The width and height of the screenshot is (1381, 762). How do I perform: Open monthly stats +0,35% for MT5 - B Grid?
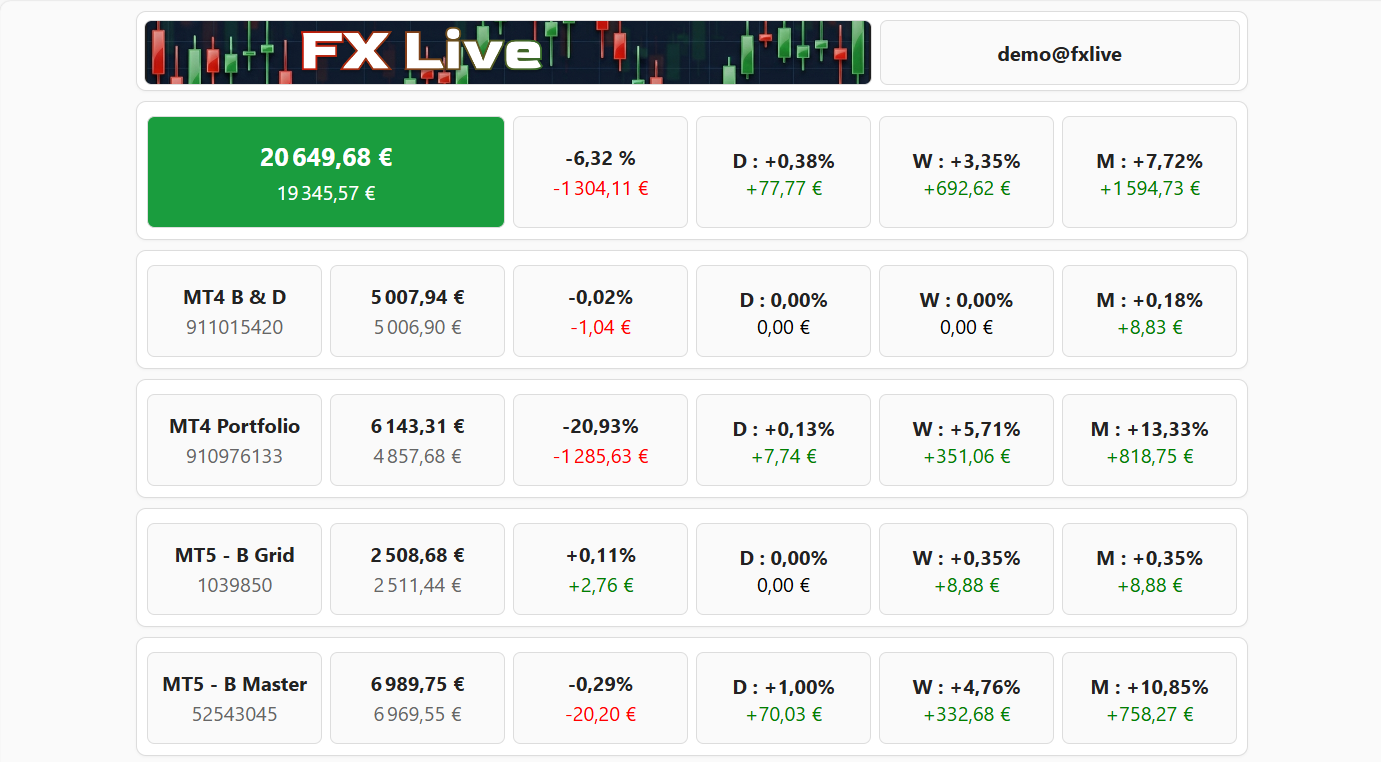(x=1148, y=568)
